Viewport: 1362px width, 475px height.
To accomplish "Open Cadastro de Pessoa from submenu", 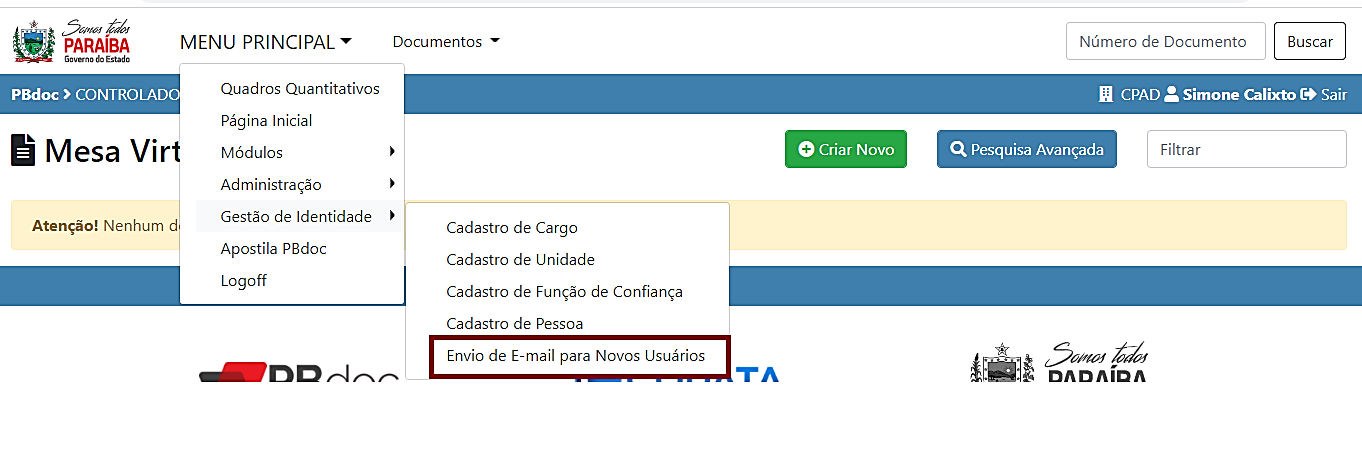I will pos(514,324).
